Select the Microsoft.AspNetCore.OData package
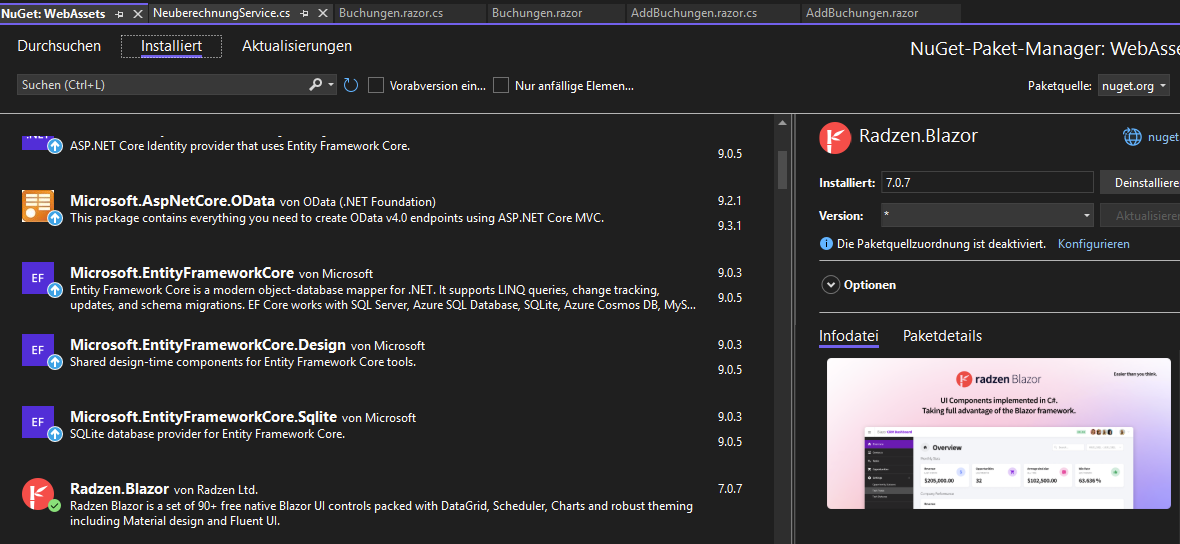 pyautogui.click(x=172, y=201)
